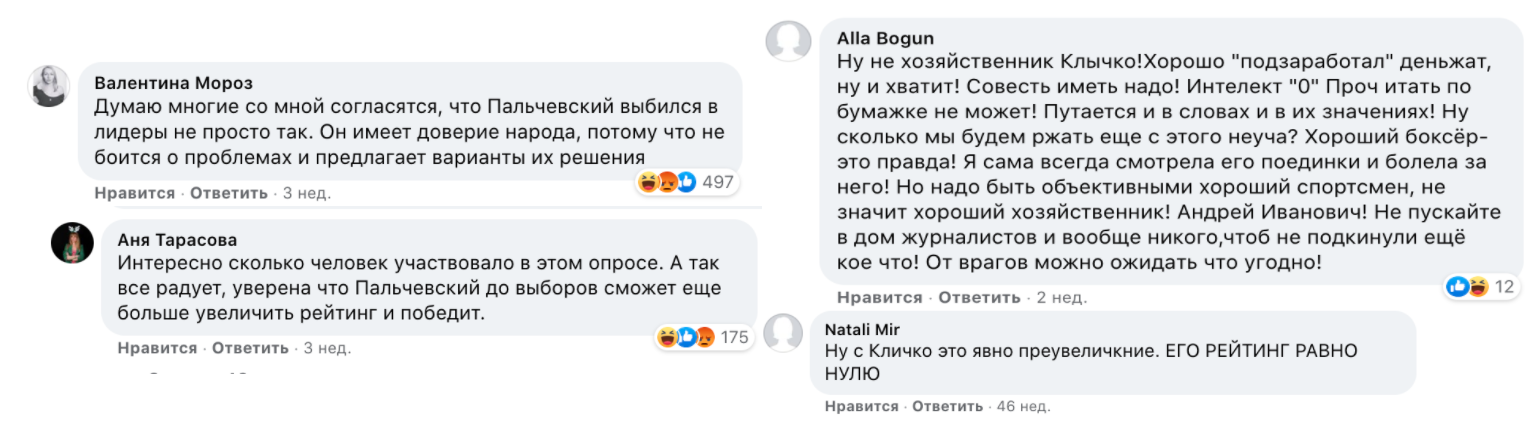Viewport: 1528px width, 434px height.
Task: Like Аня Тарасова's comment via Нравится
Action: pyautogui.click(x=157, y=348)
